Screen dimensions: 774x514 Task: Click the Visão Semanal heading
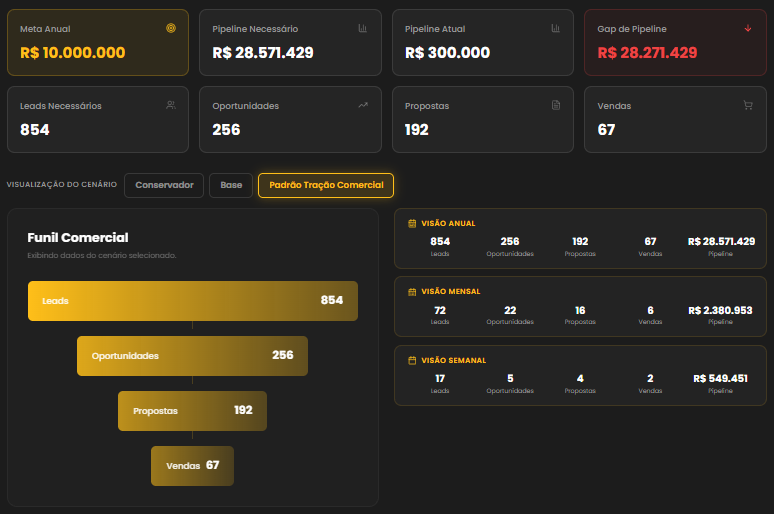(454, 360)
